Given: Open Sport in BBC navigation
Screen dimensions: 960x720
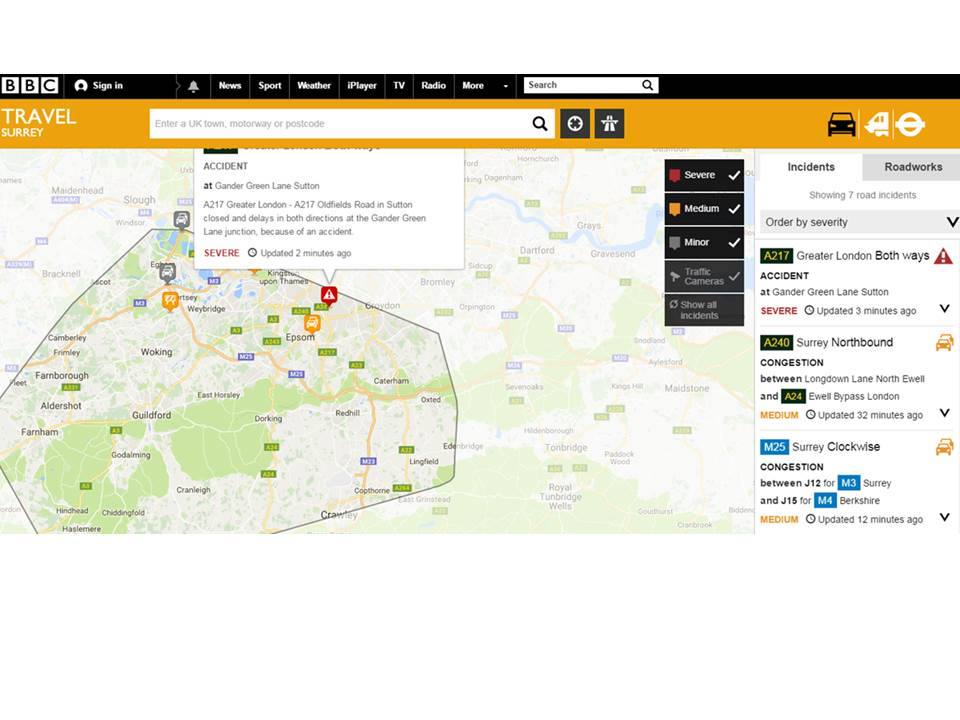Looking at the screenshot, I should pos(269,86).
